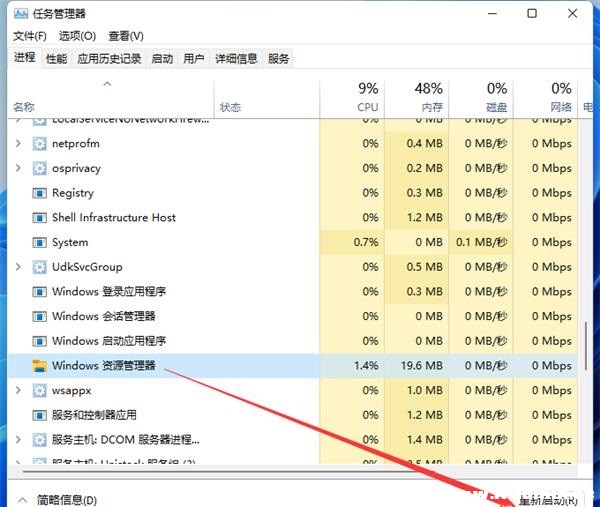Select the Registry process name
600x507 pixels.
(73, 193)
